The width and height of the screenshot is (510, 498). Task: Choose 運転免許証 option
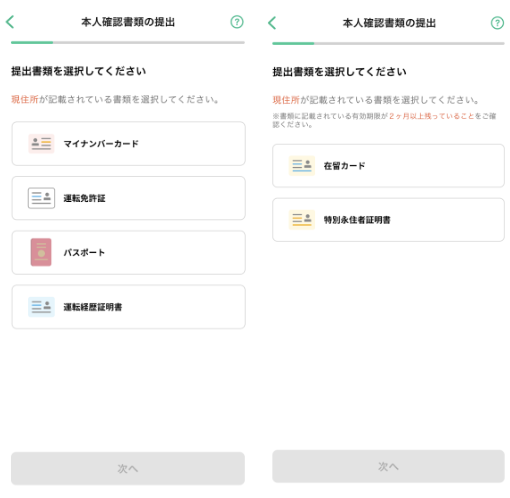pyautogui.click(x=129, y=198)
